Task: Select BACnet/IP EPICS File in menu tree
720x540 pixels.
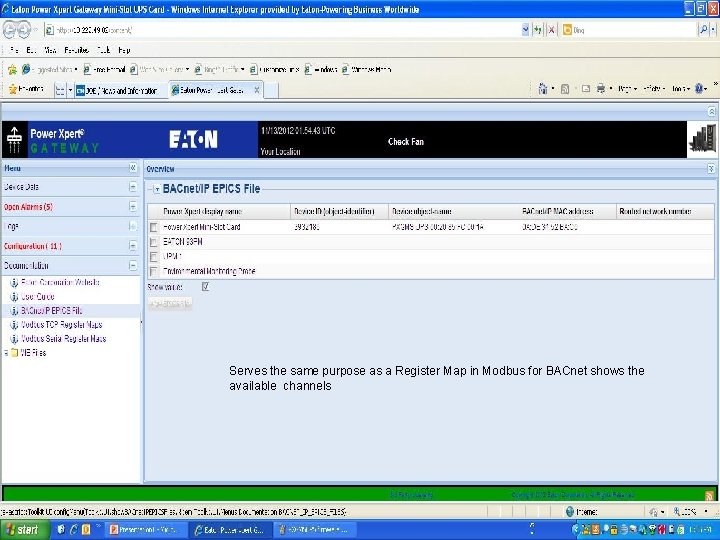Action: pos(51,311)
